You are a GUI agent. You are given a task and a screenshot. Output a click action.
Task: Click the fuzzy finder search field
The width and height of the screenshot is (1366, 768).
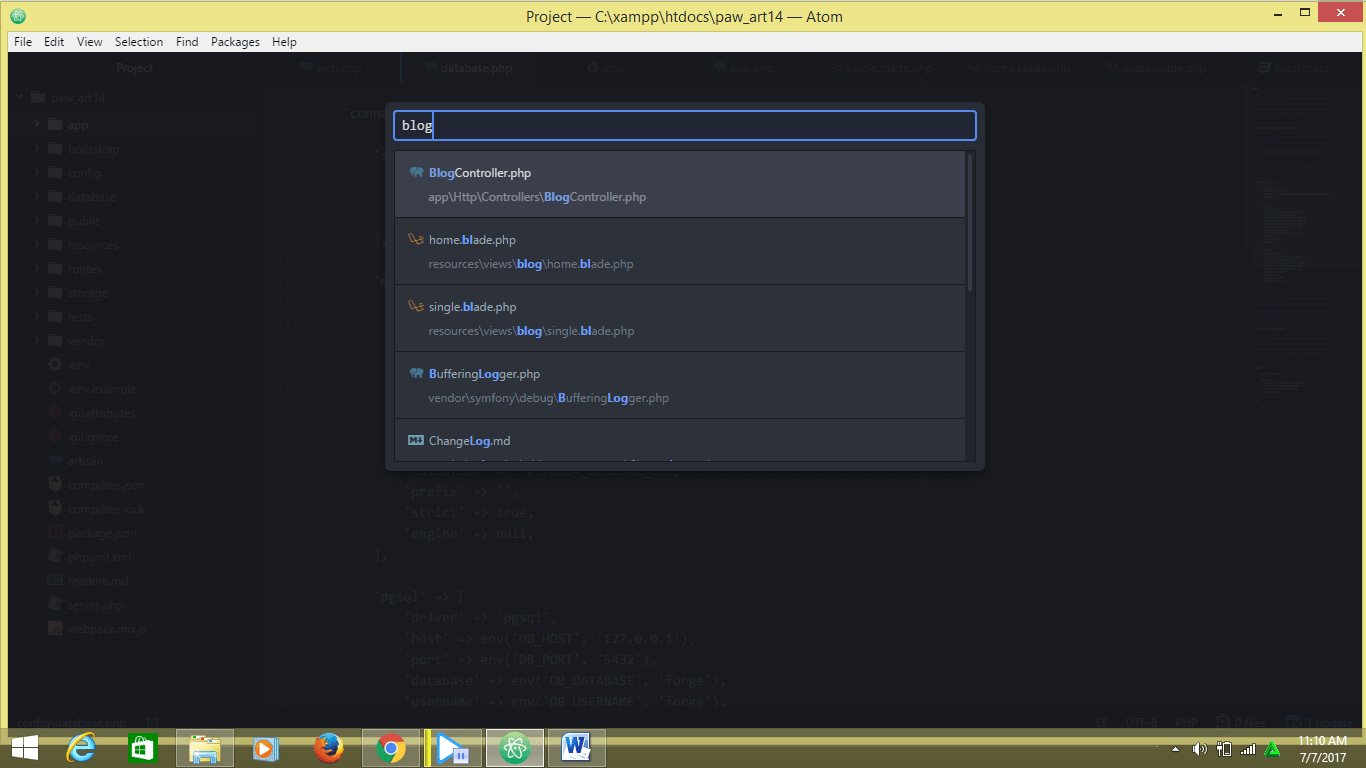pyautogui.click(x=684, y=125)
